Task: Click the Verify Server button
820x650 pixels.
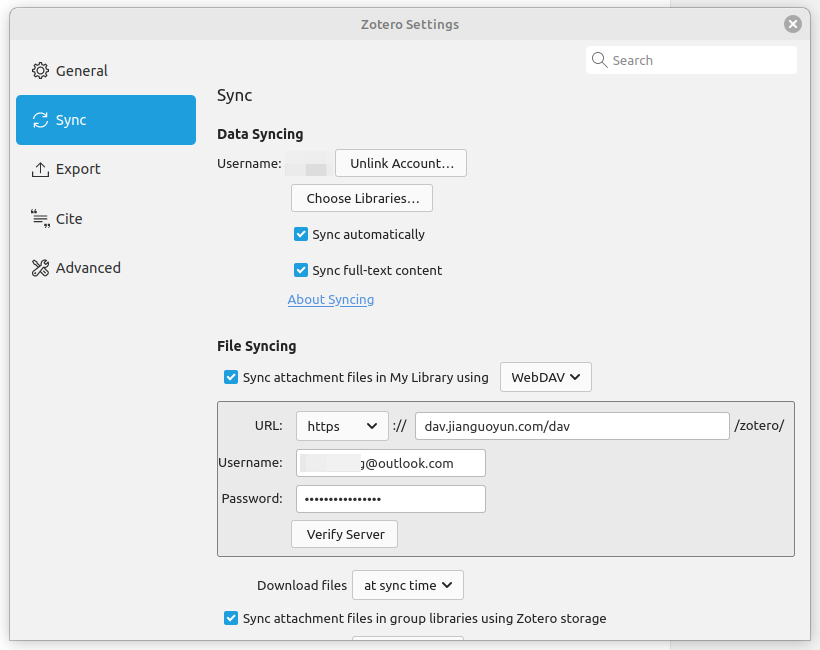Action: 345,534
